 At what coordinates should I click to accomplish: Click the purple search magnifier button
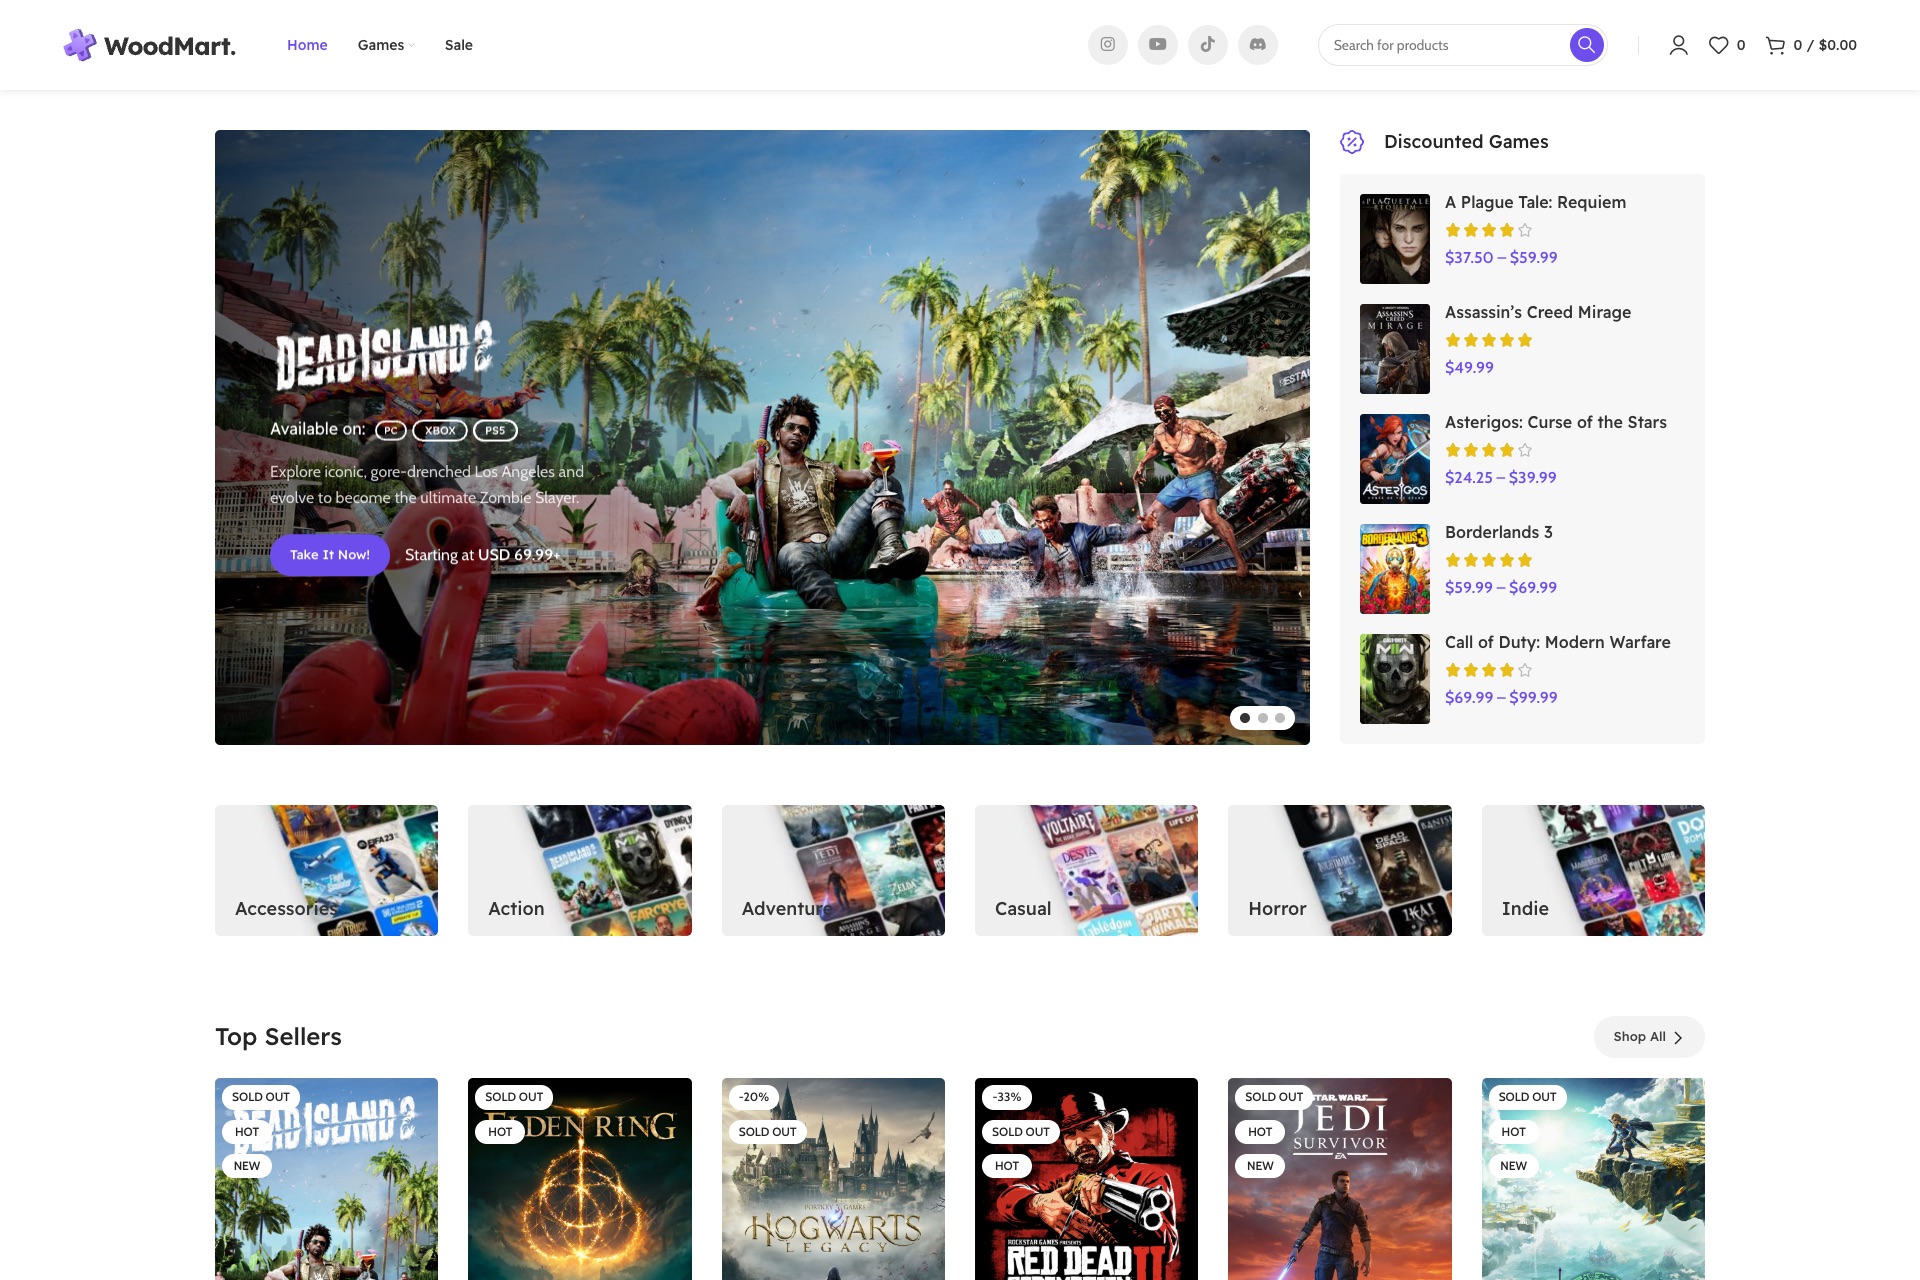[x=1586, y=45]
